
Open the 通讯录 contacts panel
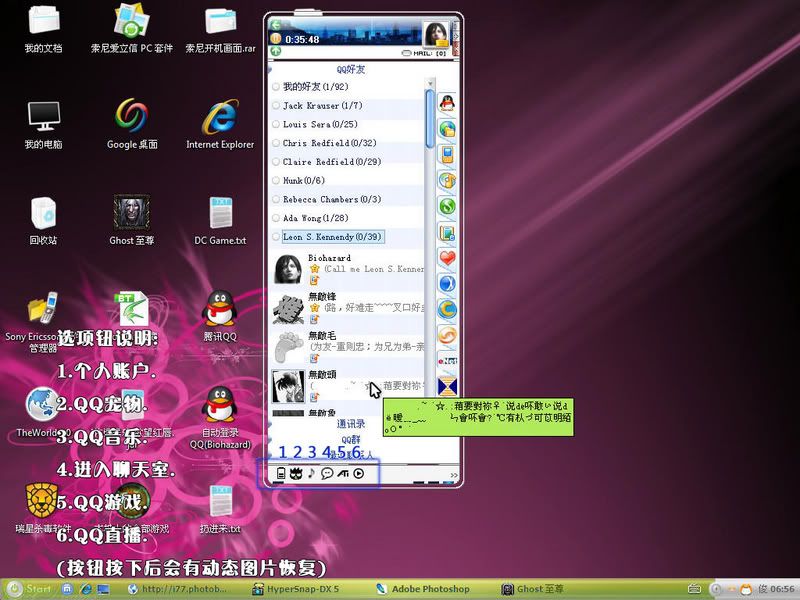350,424
